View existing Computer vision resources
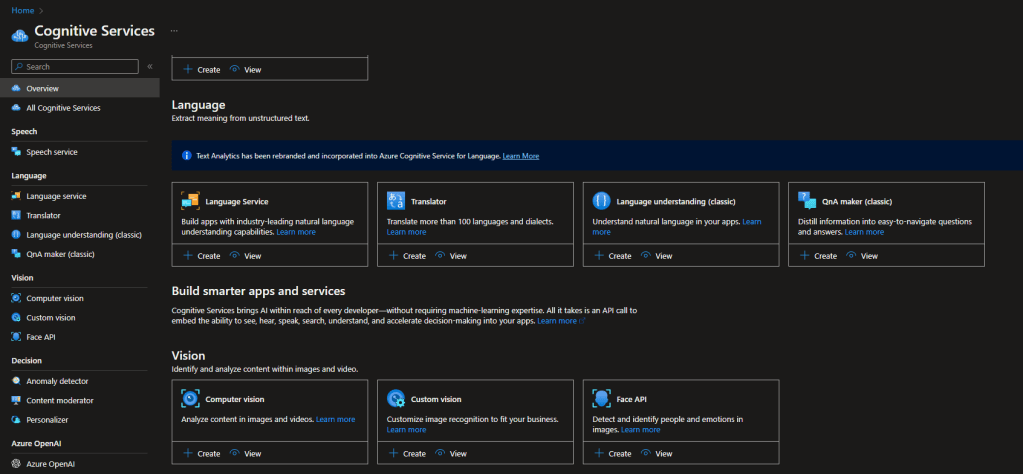 click(244, 454)
